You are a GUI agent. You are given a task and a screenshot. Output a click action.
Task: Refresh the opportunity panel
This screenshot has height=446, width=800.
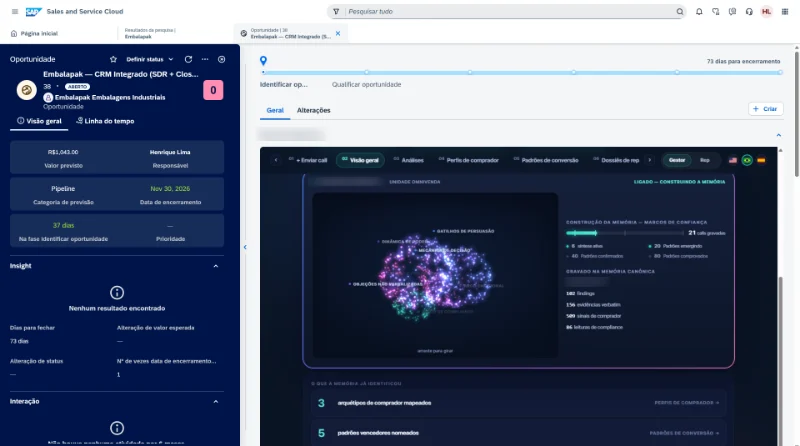[x=188, y=59]
